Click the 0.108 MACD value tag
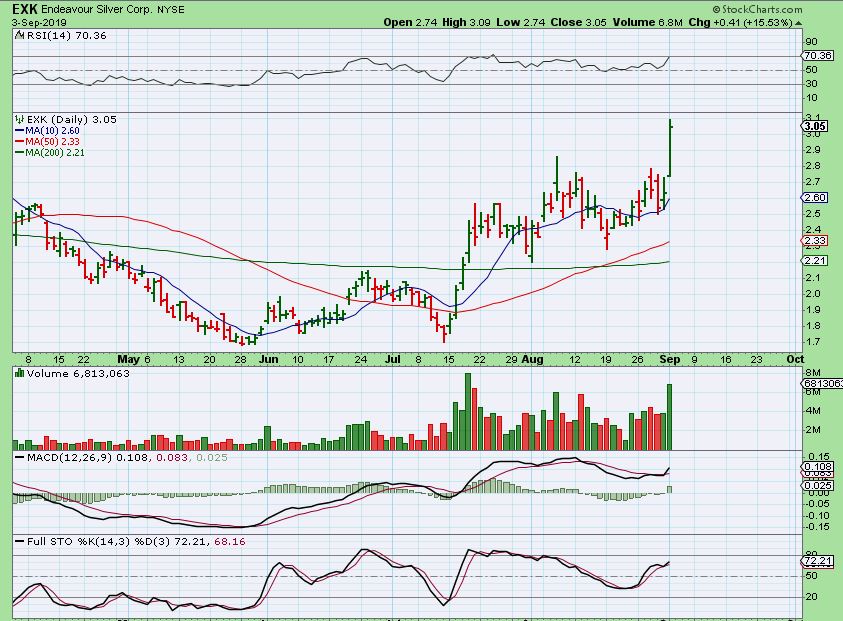 point(817,466)
